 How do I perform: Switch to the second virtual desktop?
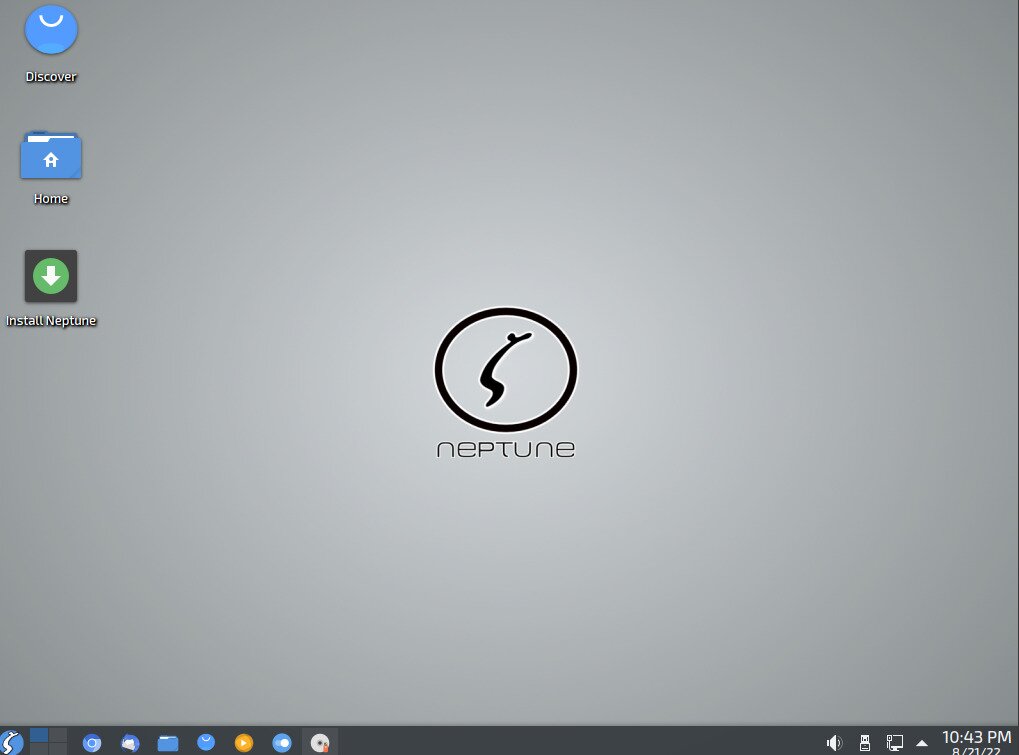click(58, 736)
